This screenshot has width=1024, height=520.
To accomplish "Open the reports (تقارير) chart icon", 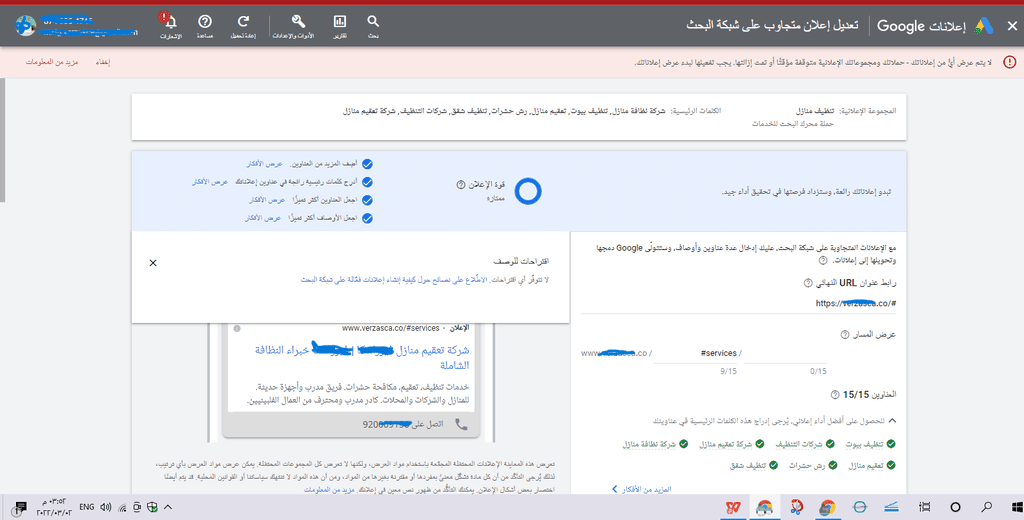I will click(340, 21).
